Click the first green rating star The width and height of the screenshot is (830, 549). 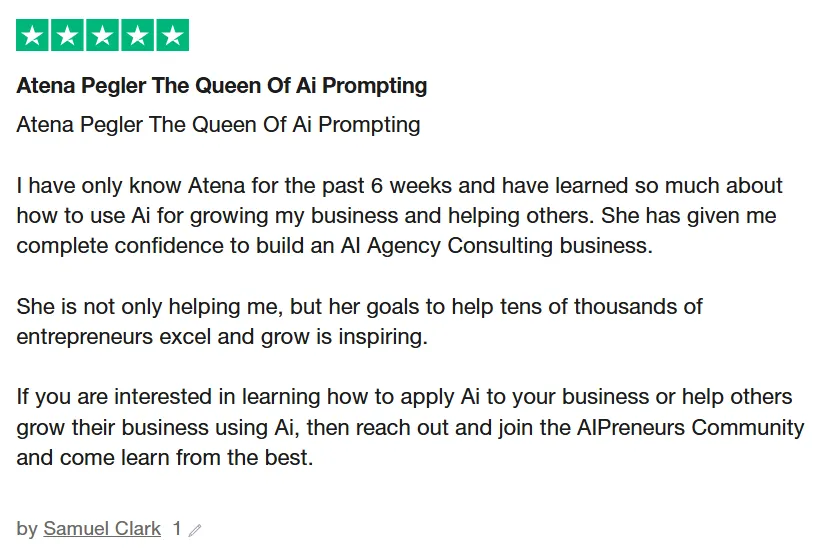tap(33, 36)
